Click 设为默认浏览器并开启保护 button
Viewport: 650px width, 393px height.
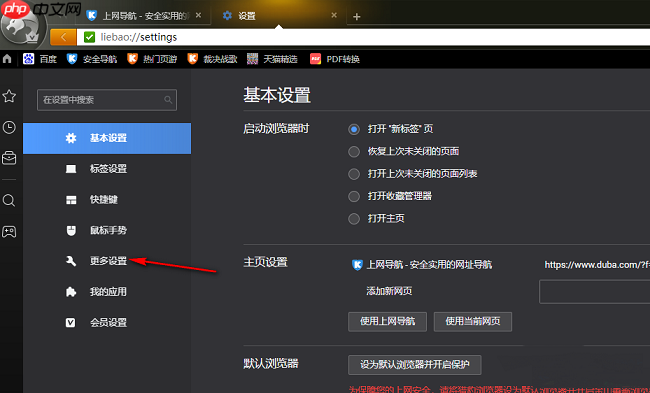tap(415, 365)
